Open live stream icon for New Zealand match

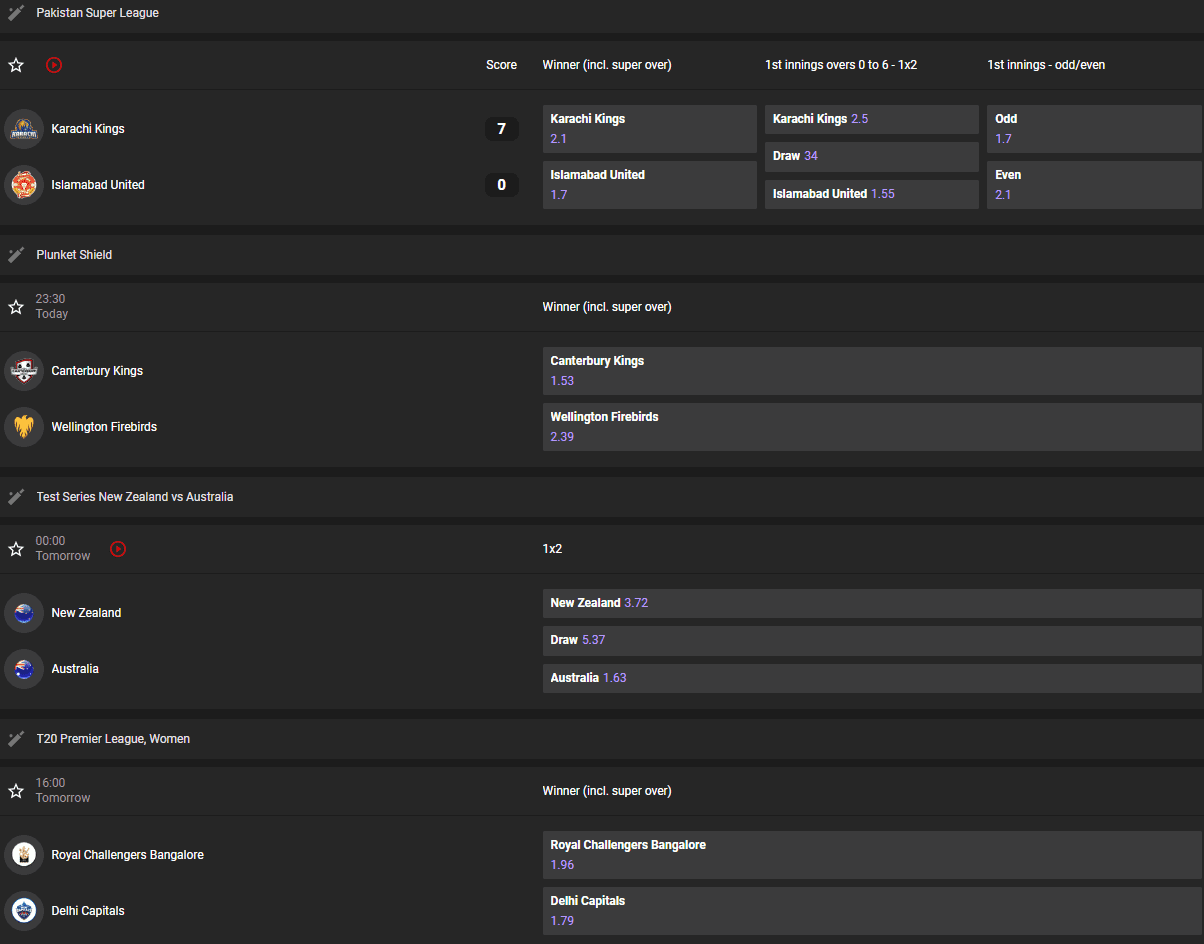pos(118,549)
